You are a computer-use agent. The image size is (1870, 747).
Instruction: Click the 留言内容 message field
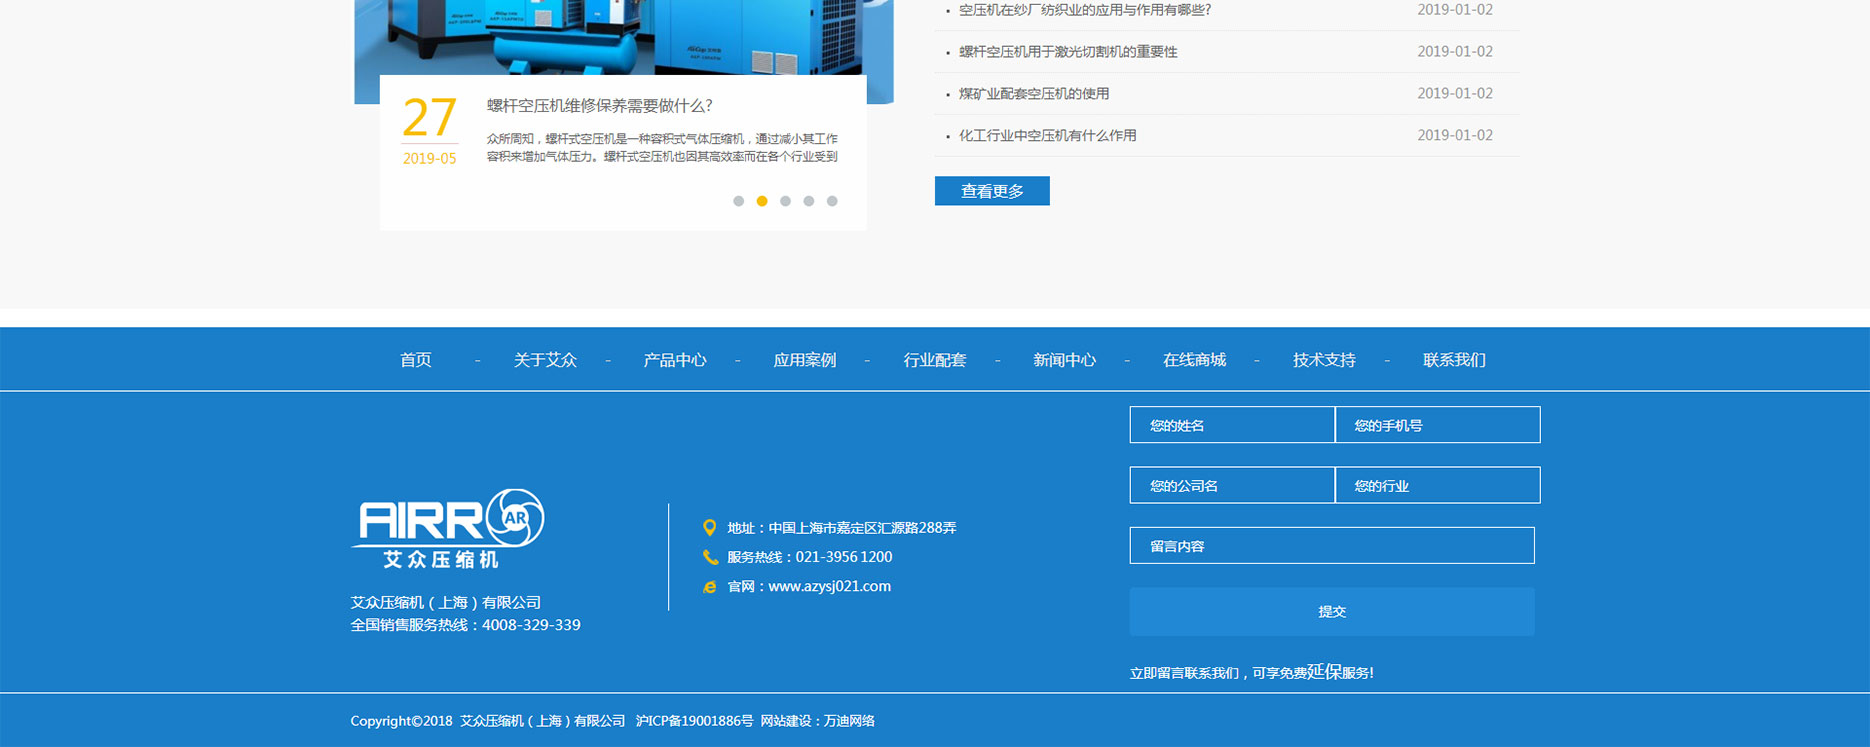coord(1332,546)
